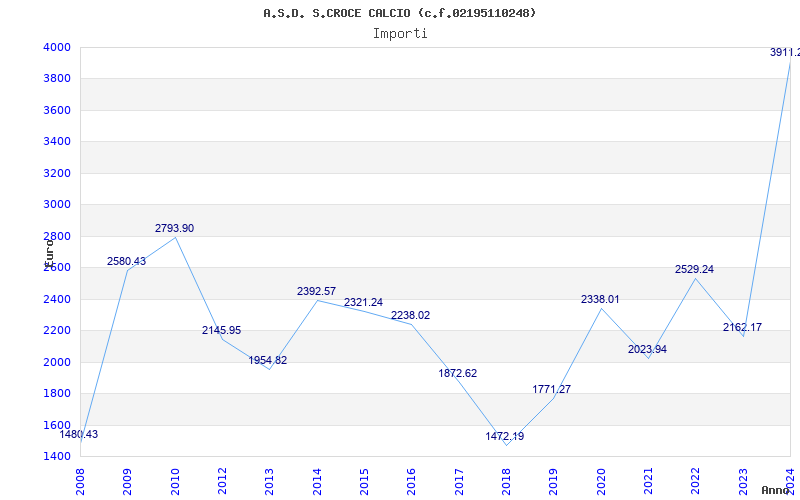This screenshot has width=800, height=500.
Task: Click the data label 1872.62
Action: (x=458, y=373)
